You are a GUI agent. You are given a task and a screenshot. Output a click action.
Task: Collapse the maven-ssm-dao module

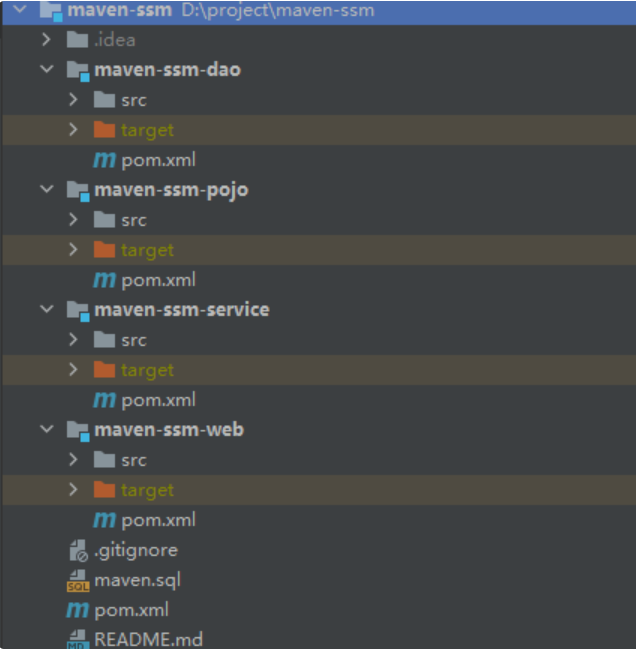[46, 70]
